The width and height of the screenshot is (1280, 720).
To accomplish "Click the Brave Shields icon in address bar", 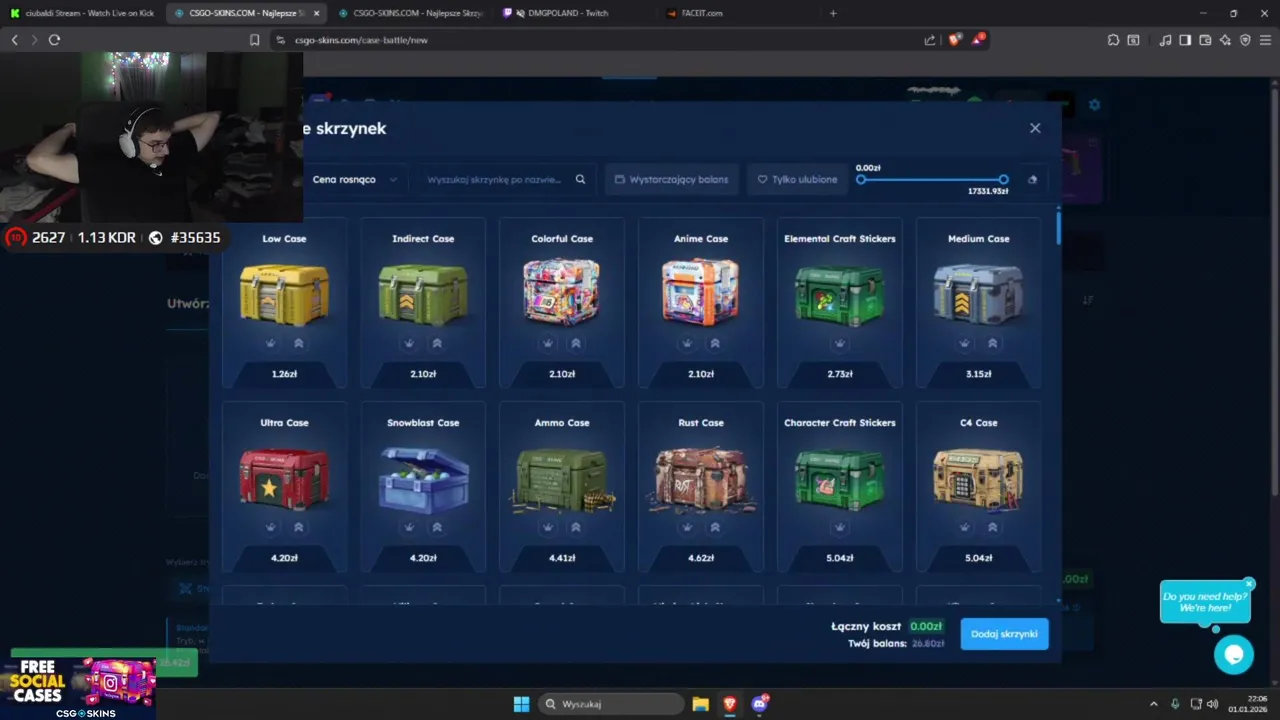I will pos(954,40).
